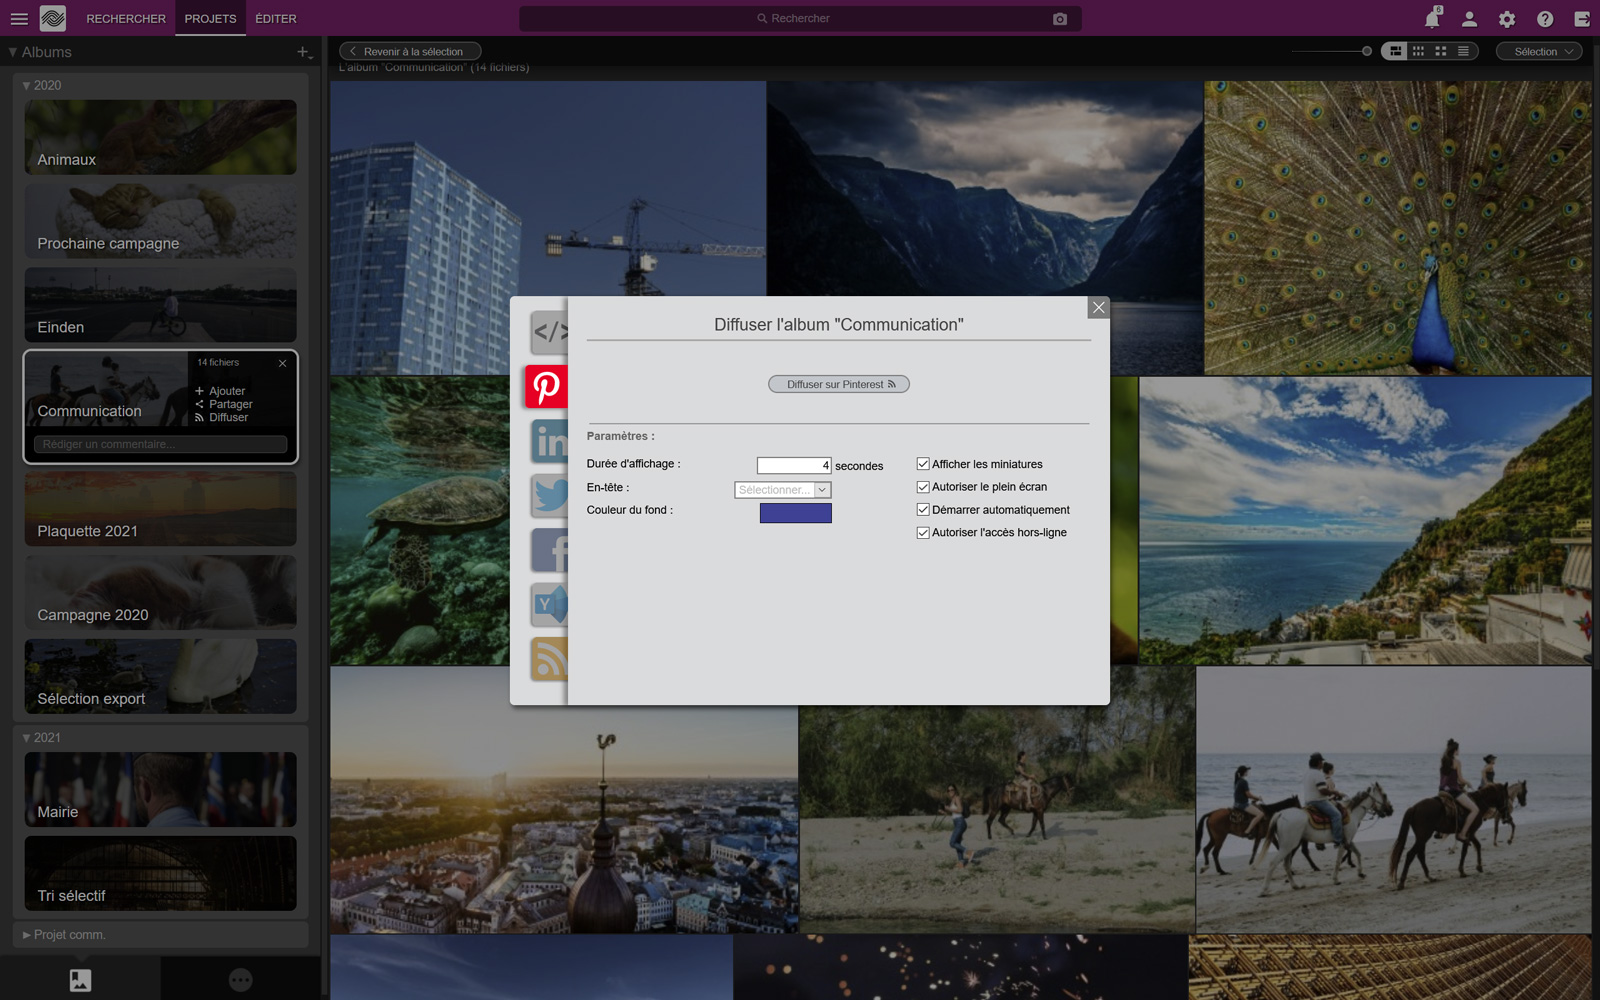This screenshot has width=1600, height=1000.
Task: Share the album via Twitter
Action: [549, 497]
